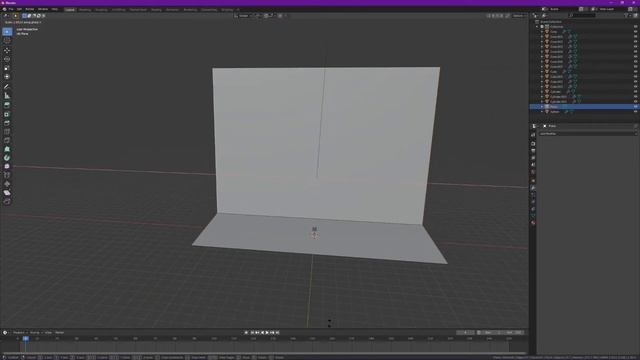Toggle visibility of Sphere object
This screenshot has height=360, width=640.
pos(636,111)
